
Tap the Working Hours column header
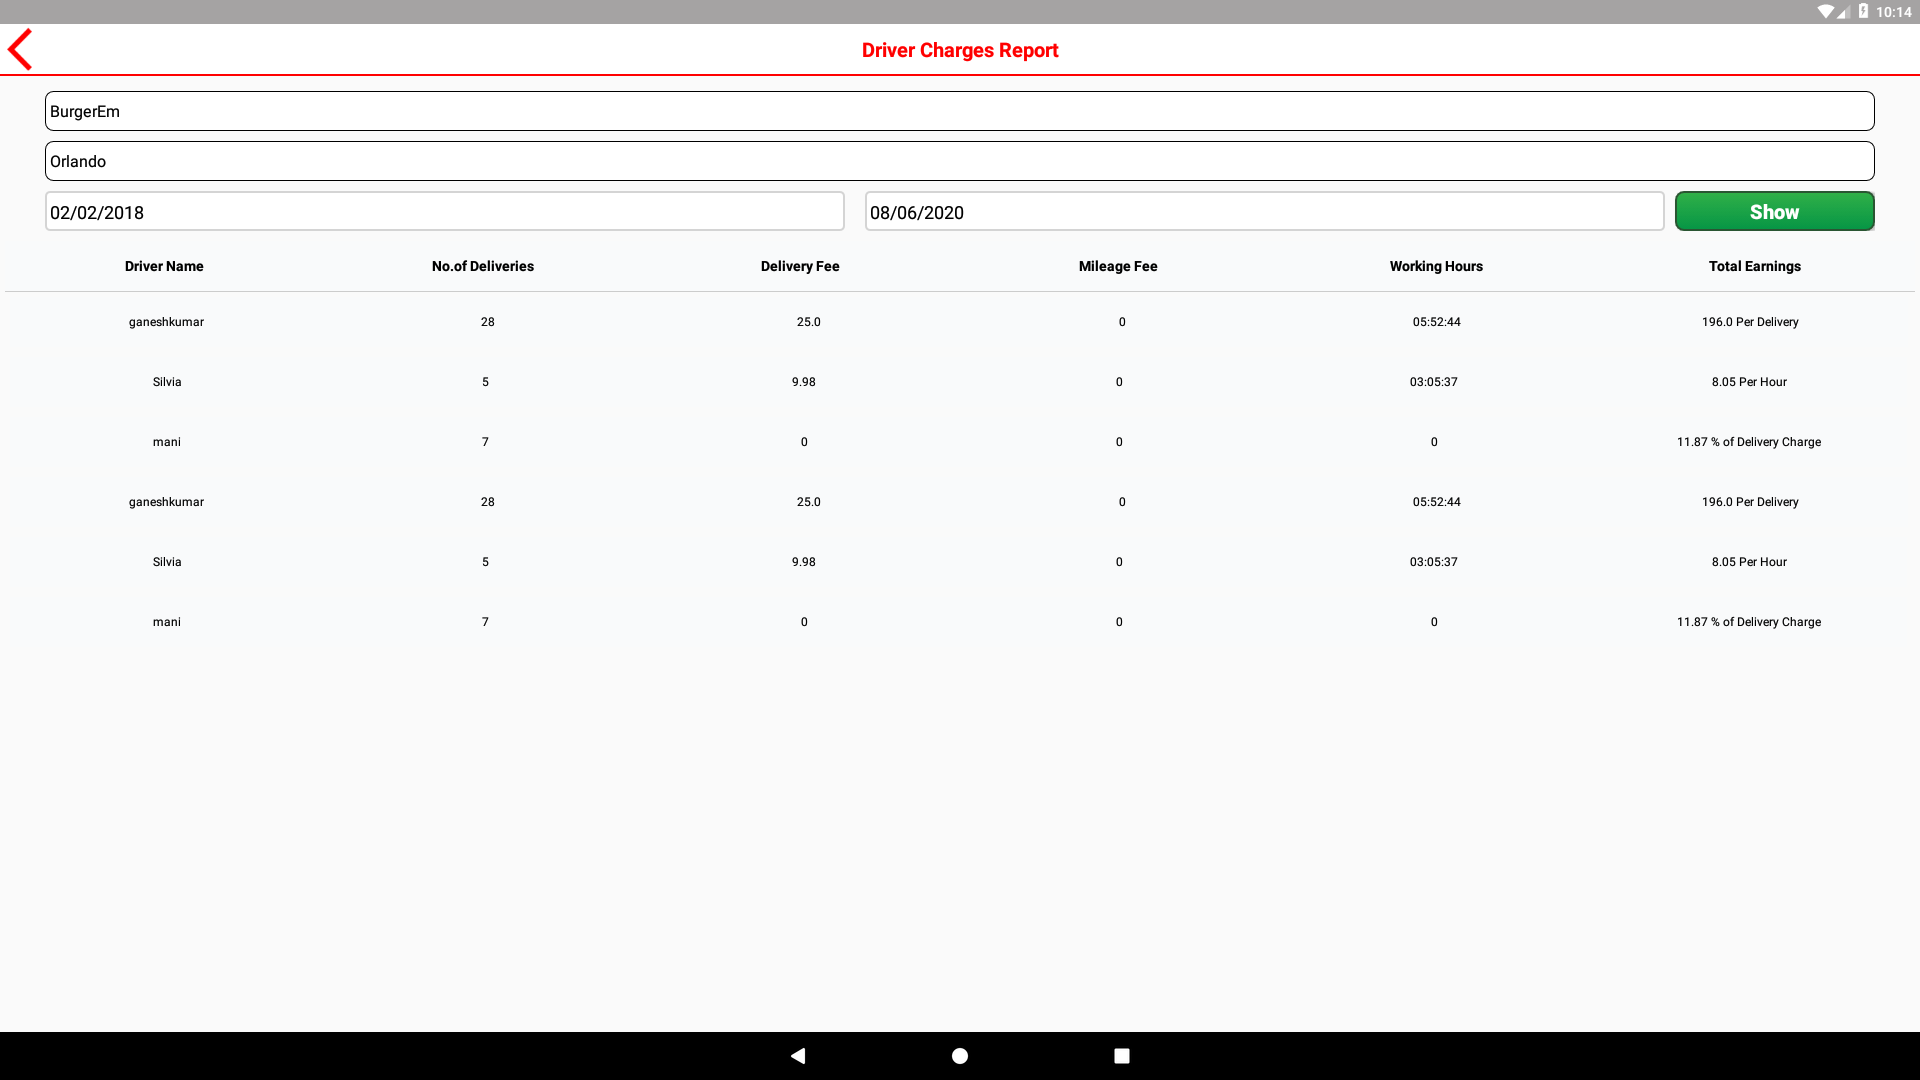pyautogui.click(x=1435, y=266)
